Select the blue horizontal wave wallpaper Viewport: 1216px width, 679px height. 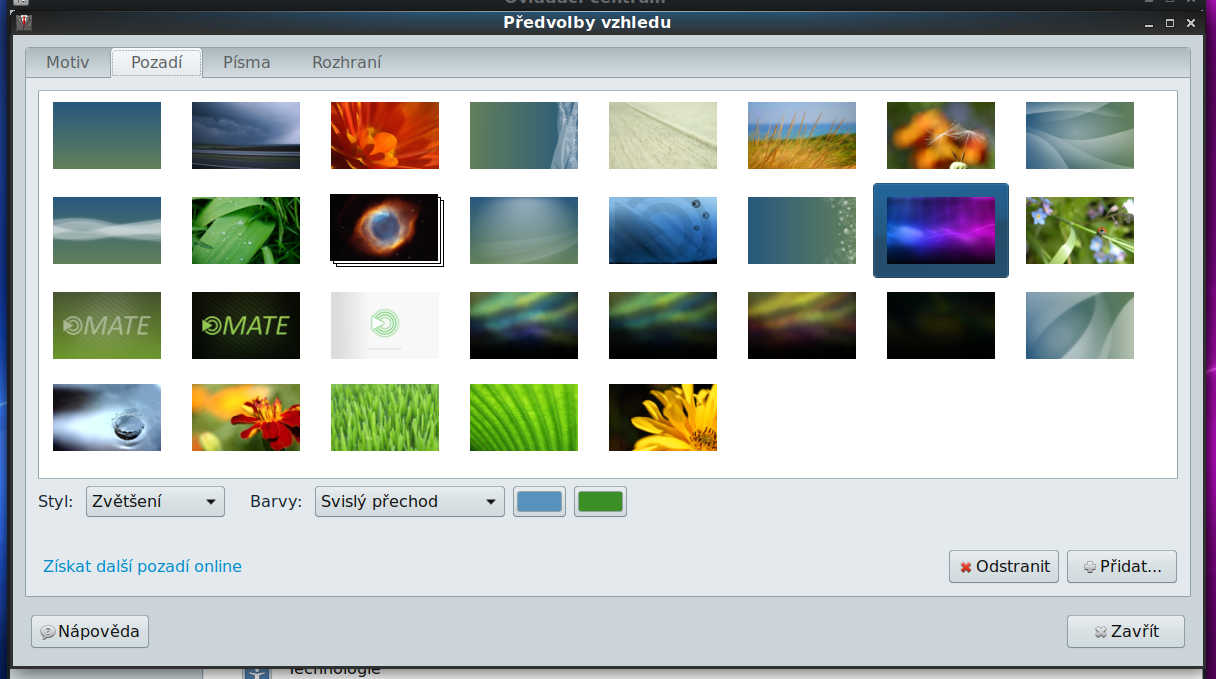(x=107, y=230)
